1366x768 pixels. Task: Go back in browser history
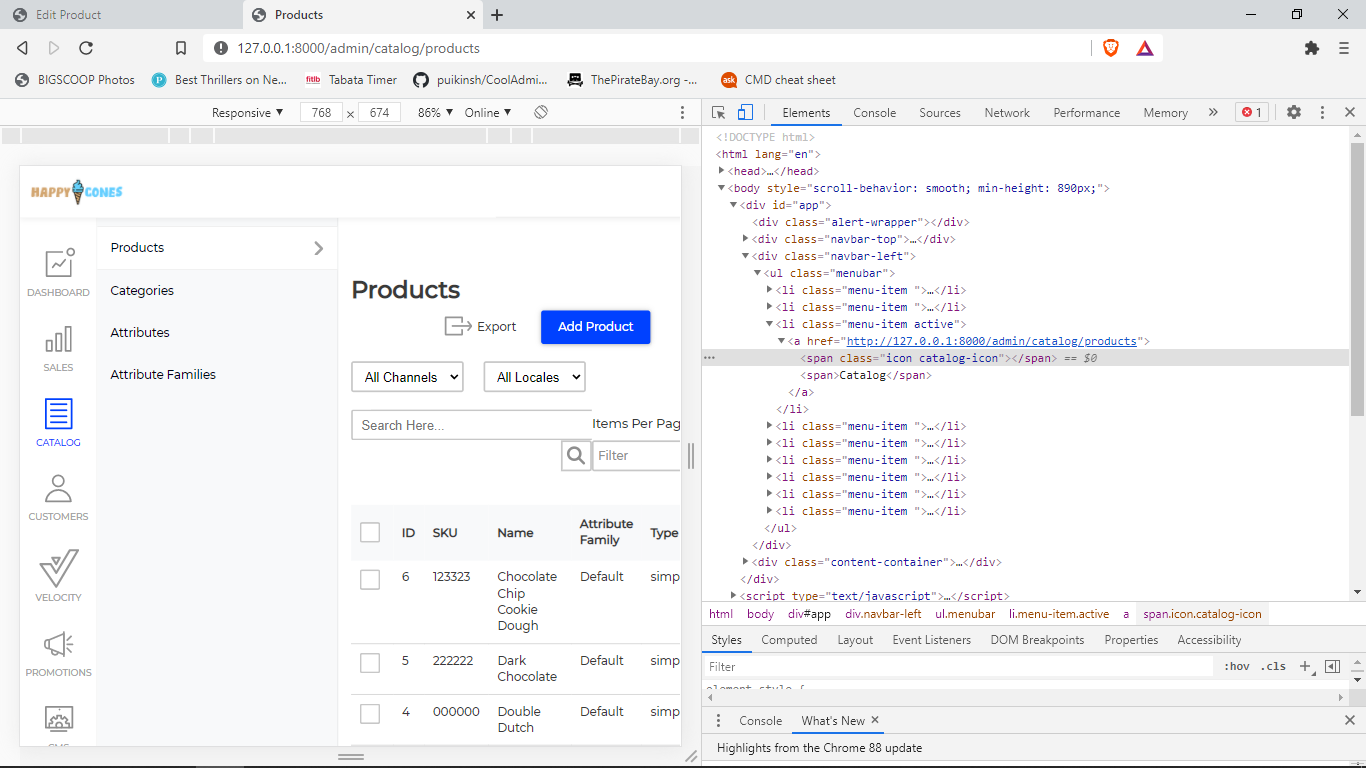(x=23, y=48)
